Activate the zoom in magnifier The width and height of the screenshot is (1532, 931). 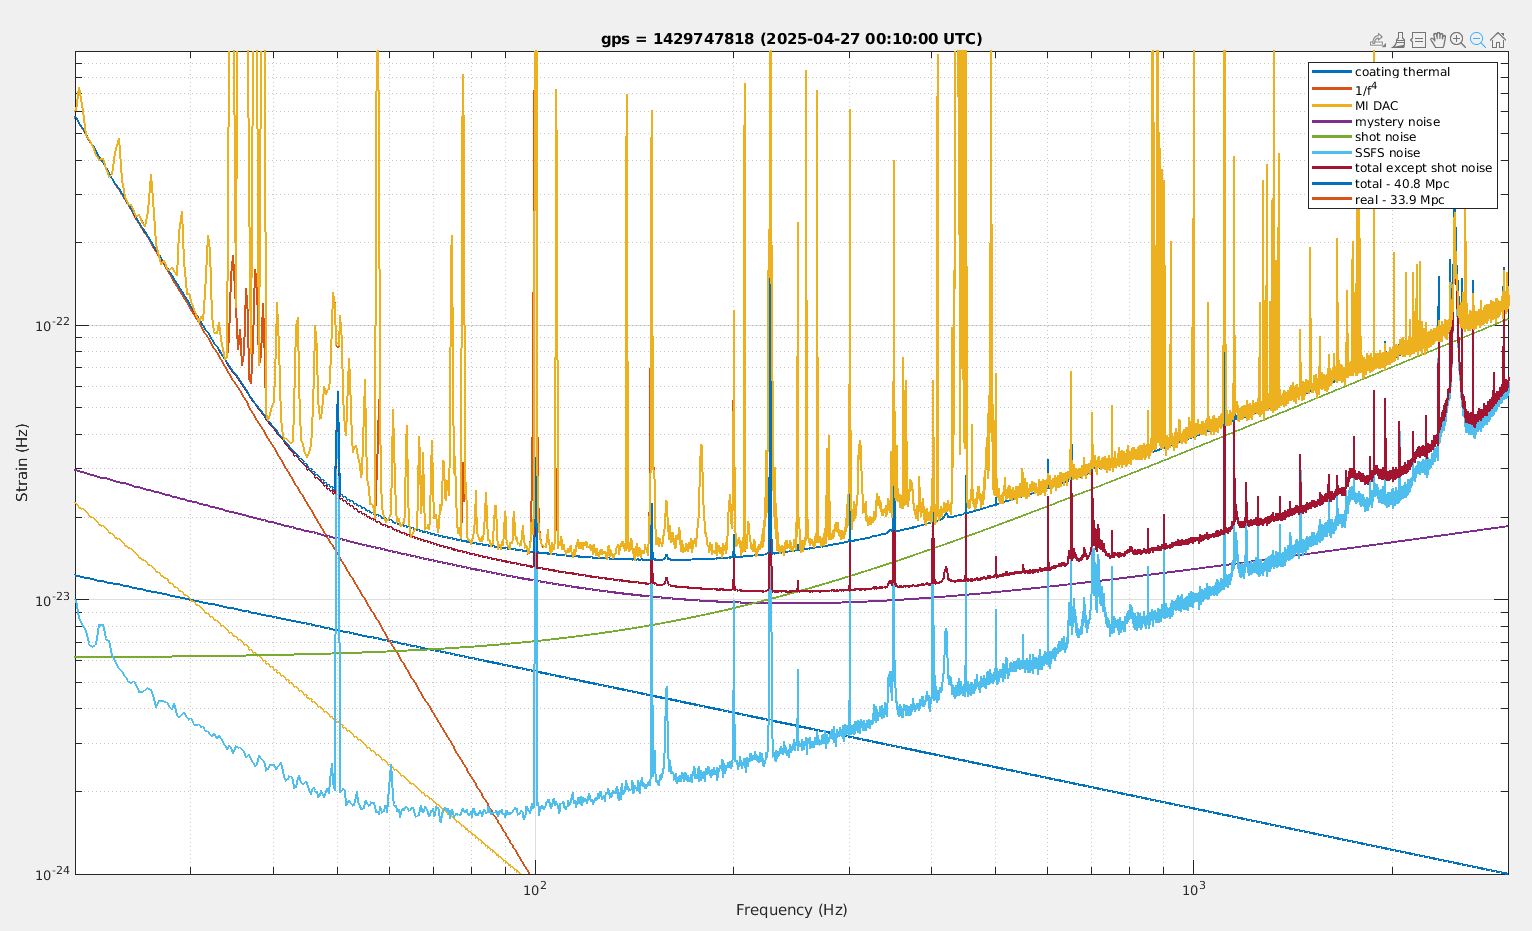click(x=1458, y=40)
